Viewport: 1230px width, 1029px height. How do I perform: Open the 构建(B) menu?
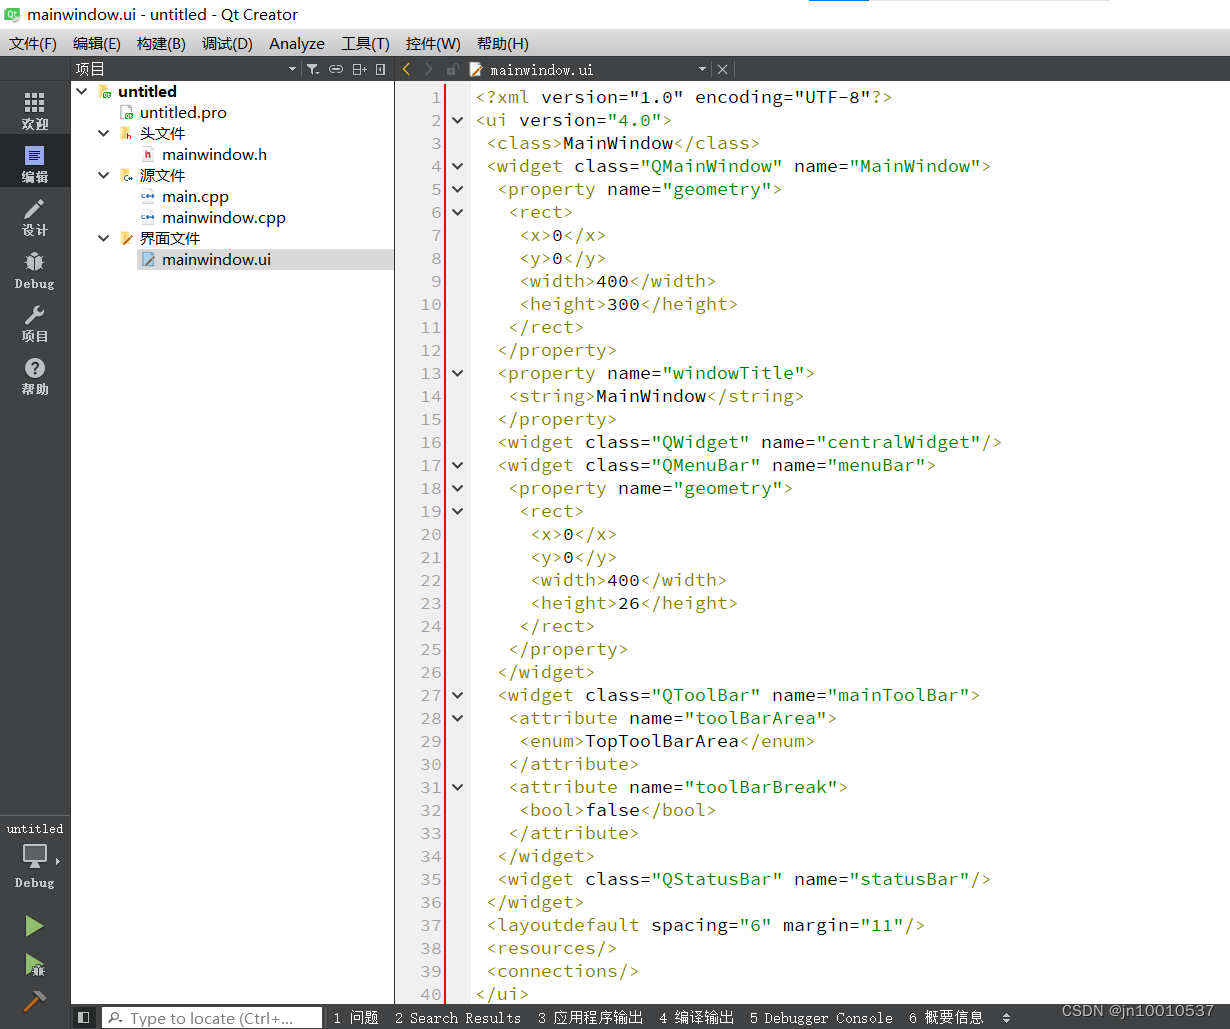pyautogui.click(x=161, y=43)
